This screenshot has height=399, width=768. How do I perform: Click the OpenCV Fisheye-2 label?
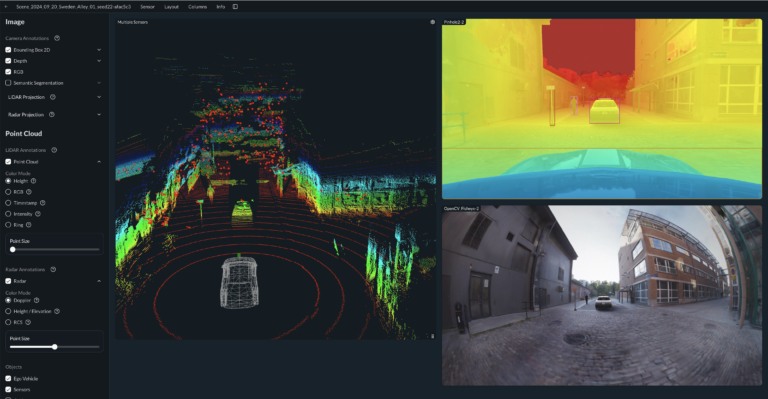point(461,209)
